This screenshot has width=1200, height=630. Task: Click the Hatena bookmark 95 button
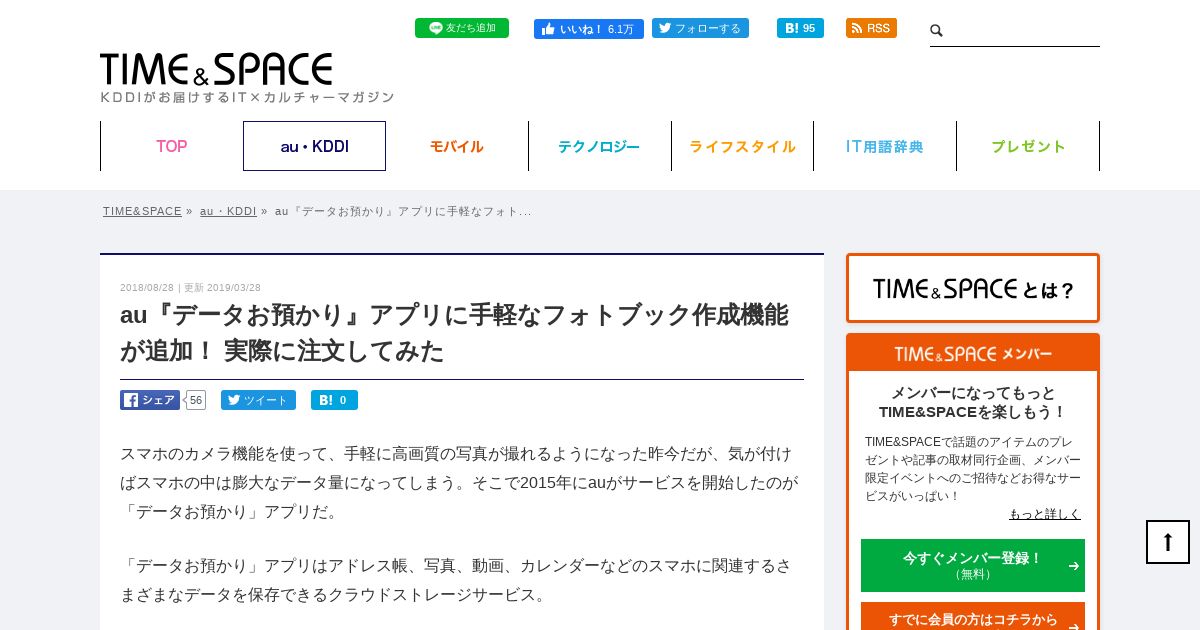[x=800, y=28]
